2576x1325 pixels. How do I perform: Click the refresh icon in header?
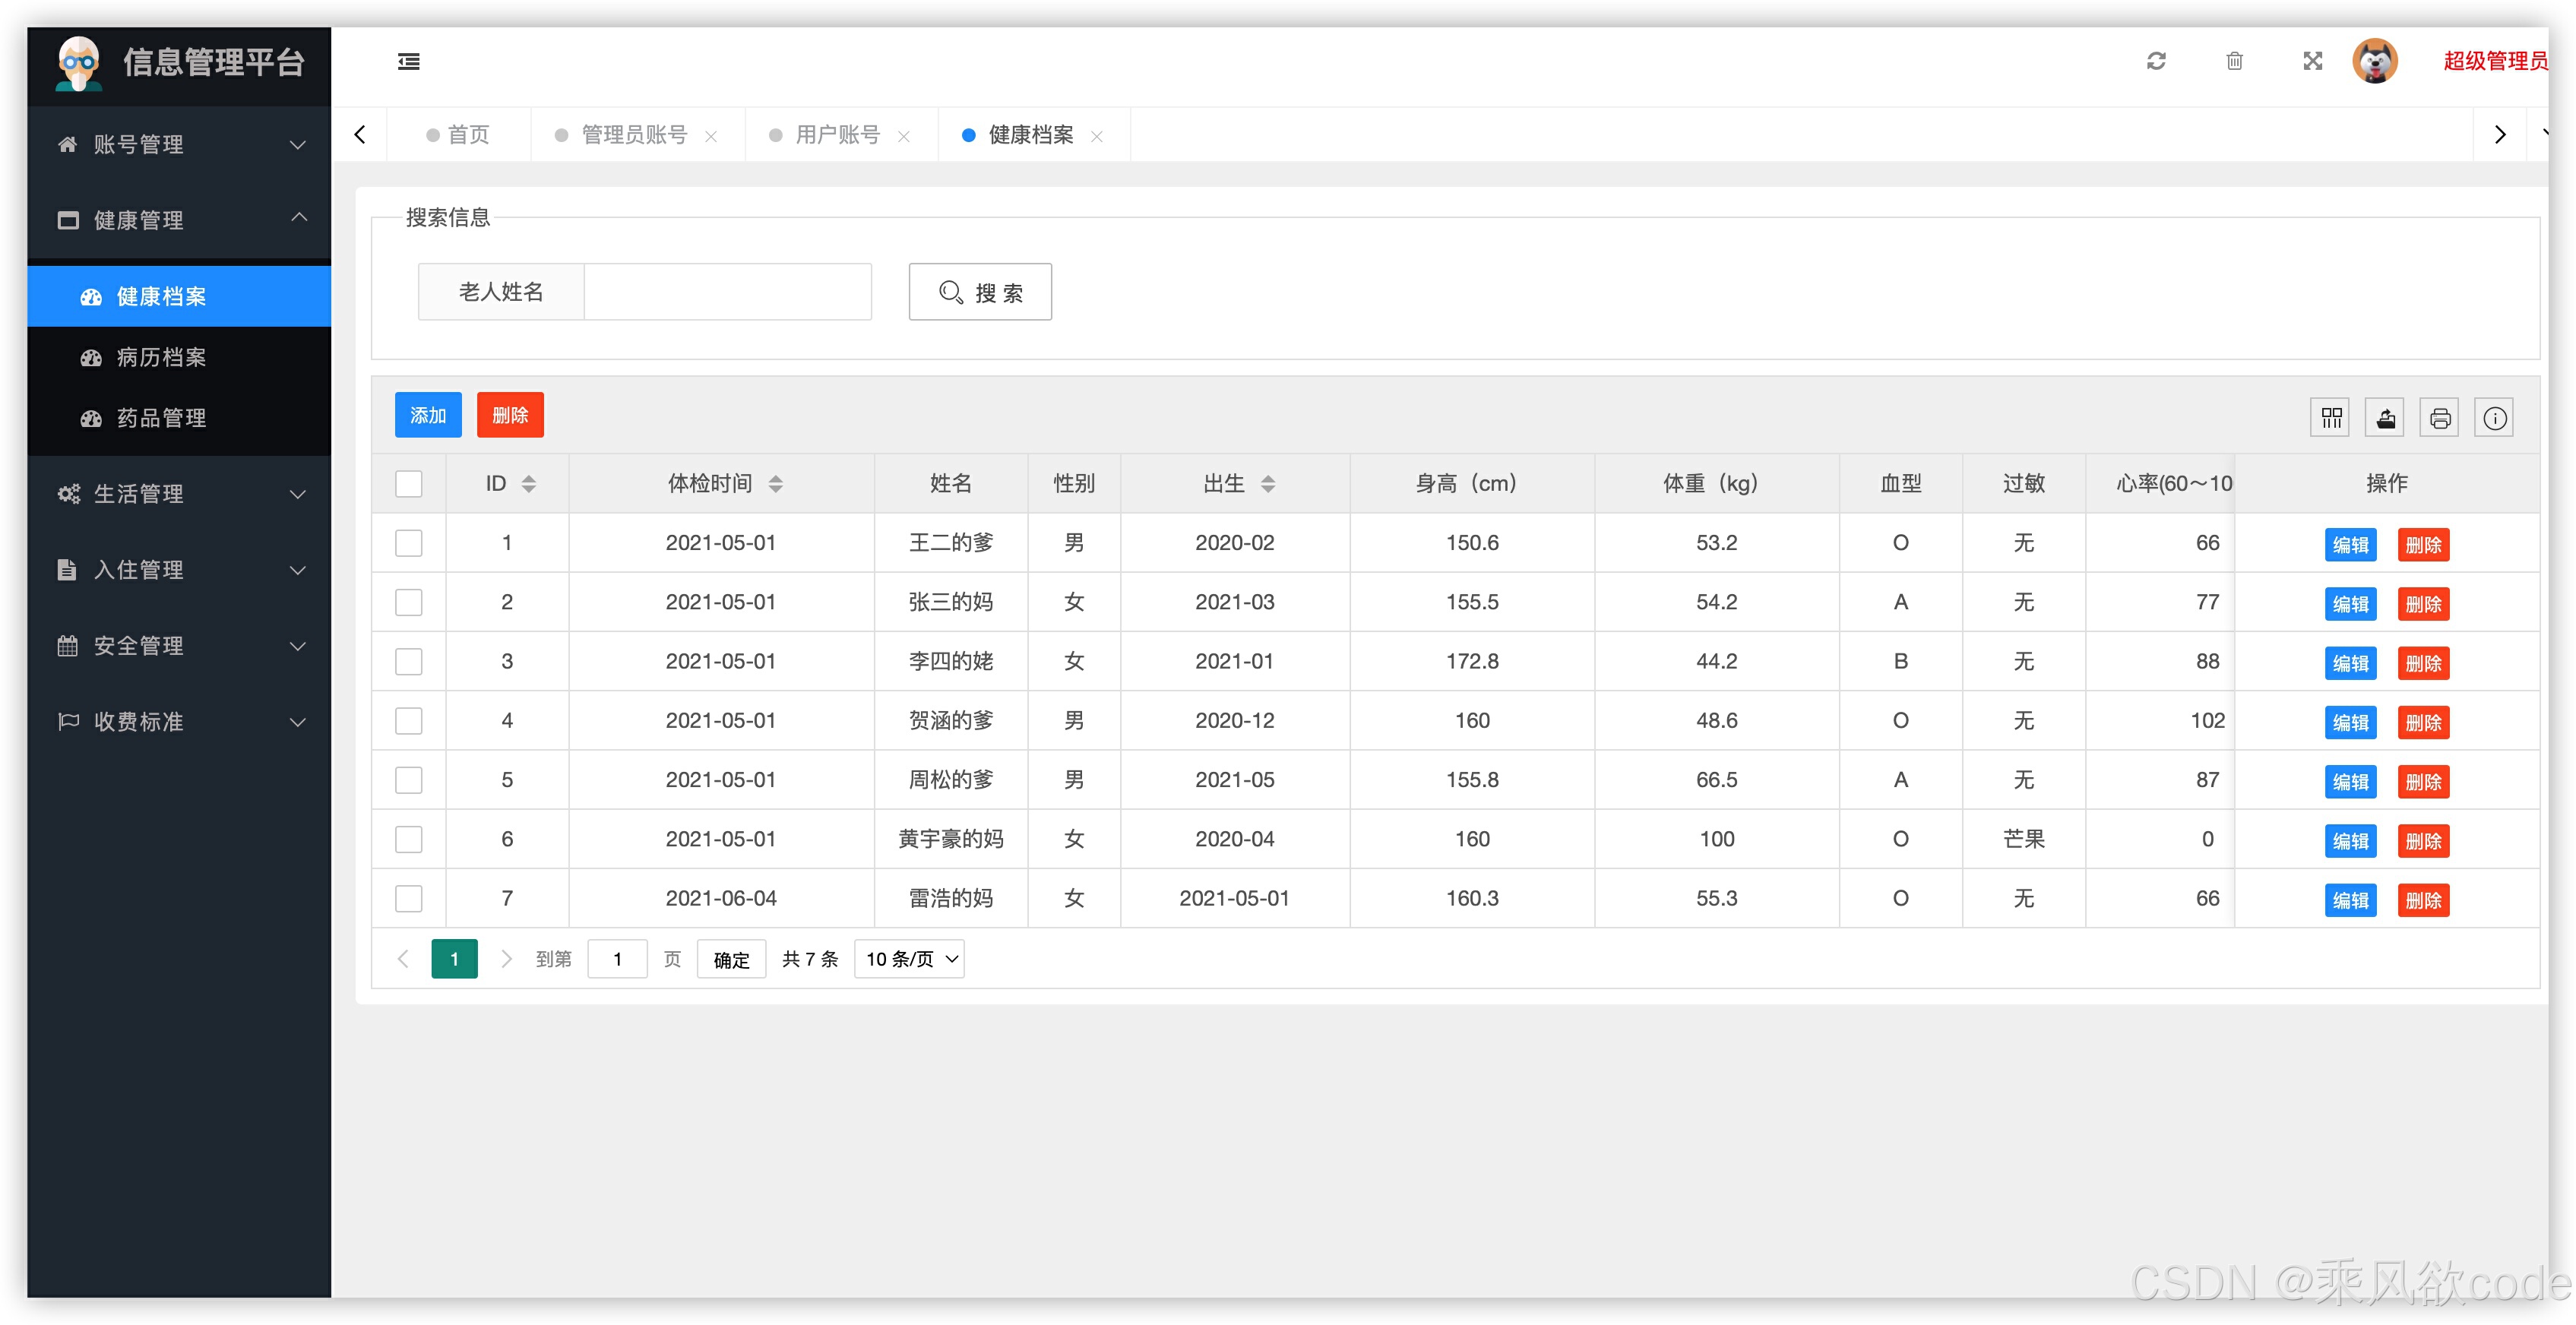click(2156, 62)
